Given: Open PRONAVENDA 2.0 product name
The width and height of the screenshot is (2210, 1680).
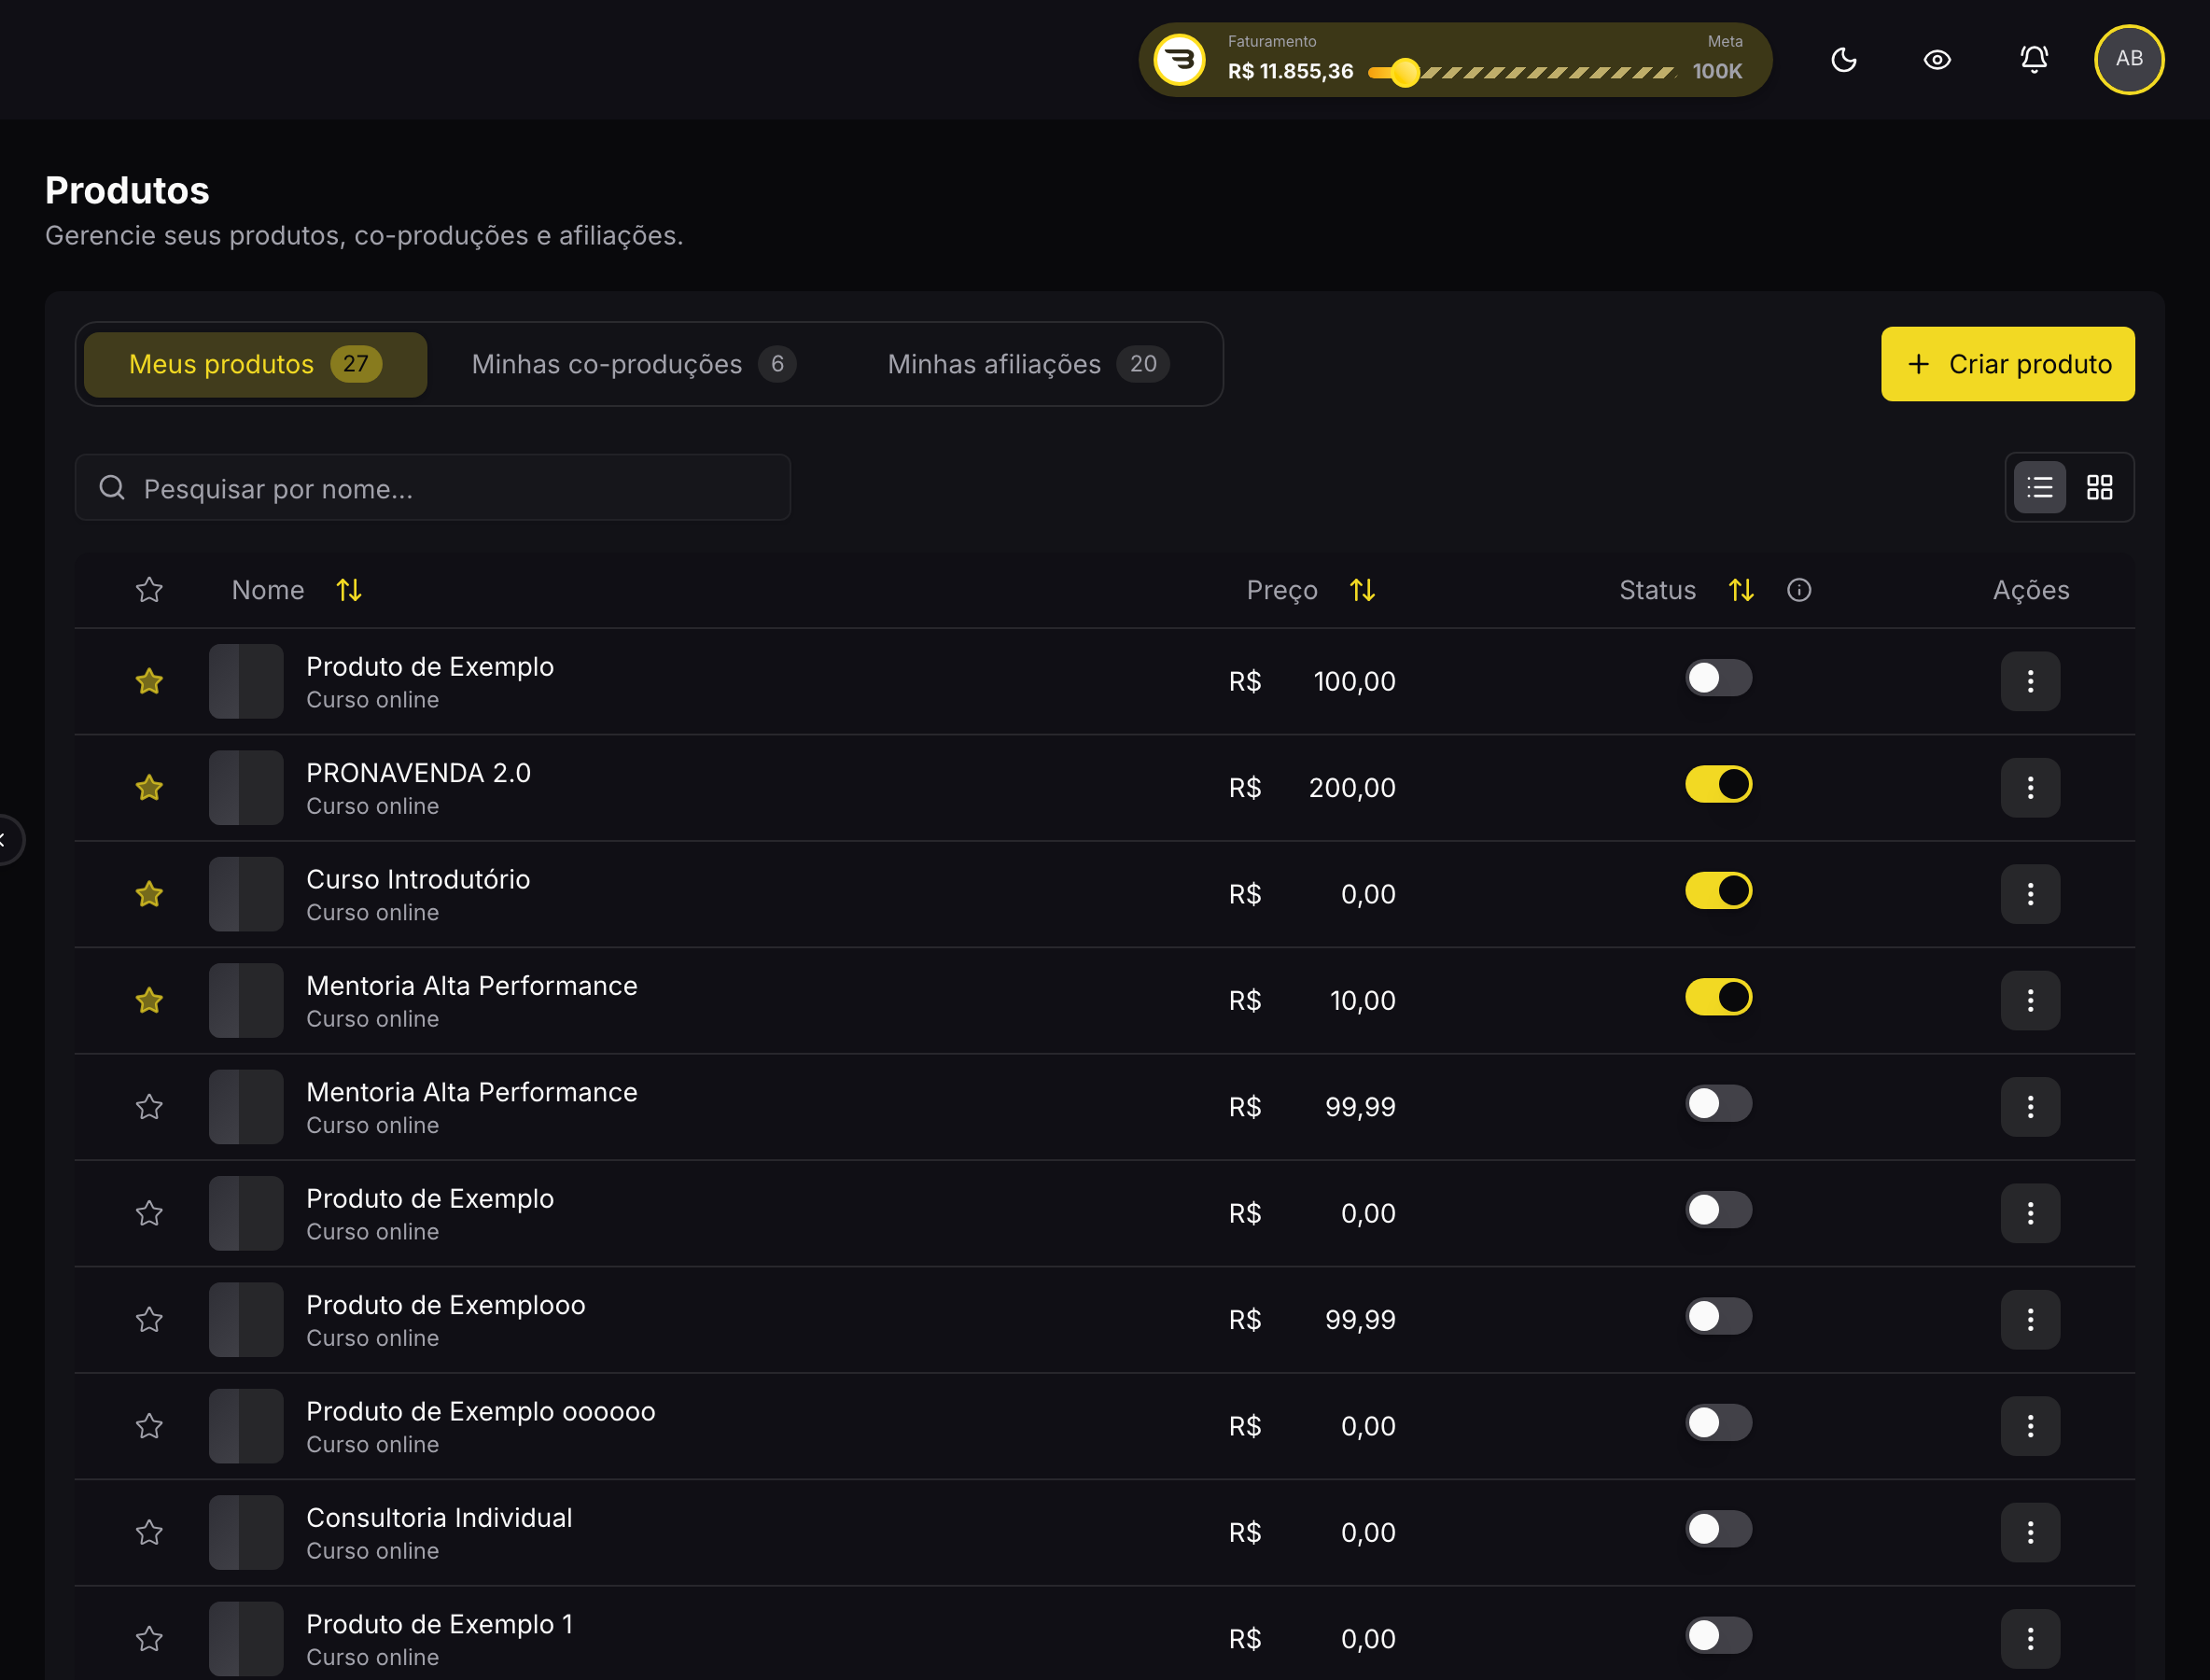Looking at the screenshot, I should click(x=418, y=773).
